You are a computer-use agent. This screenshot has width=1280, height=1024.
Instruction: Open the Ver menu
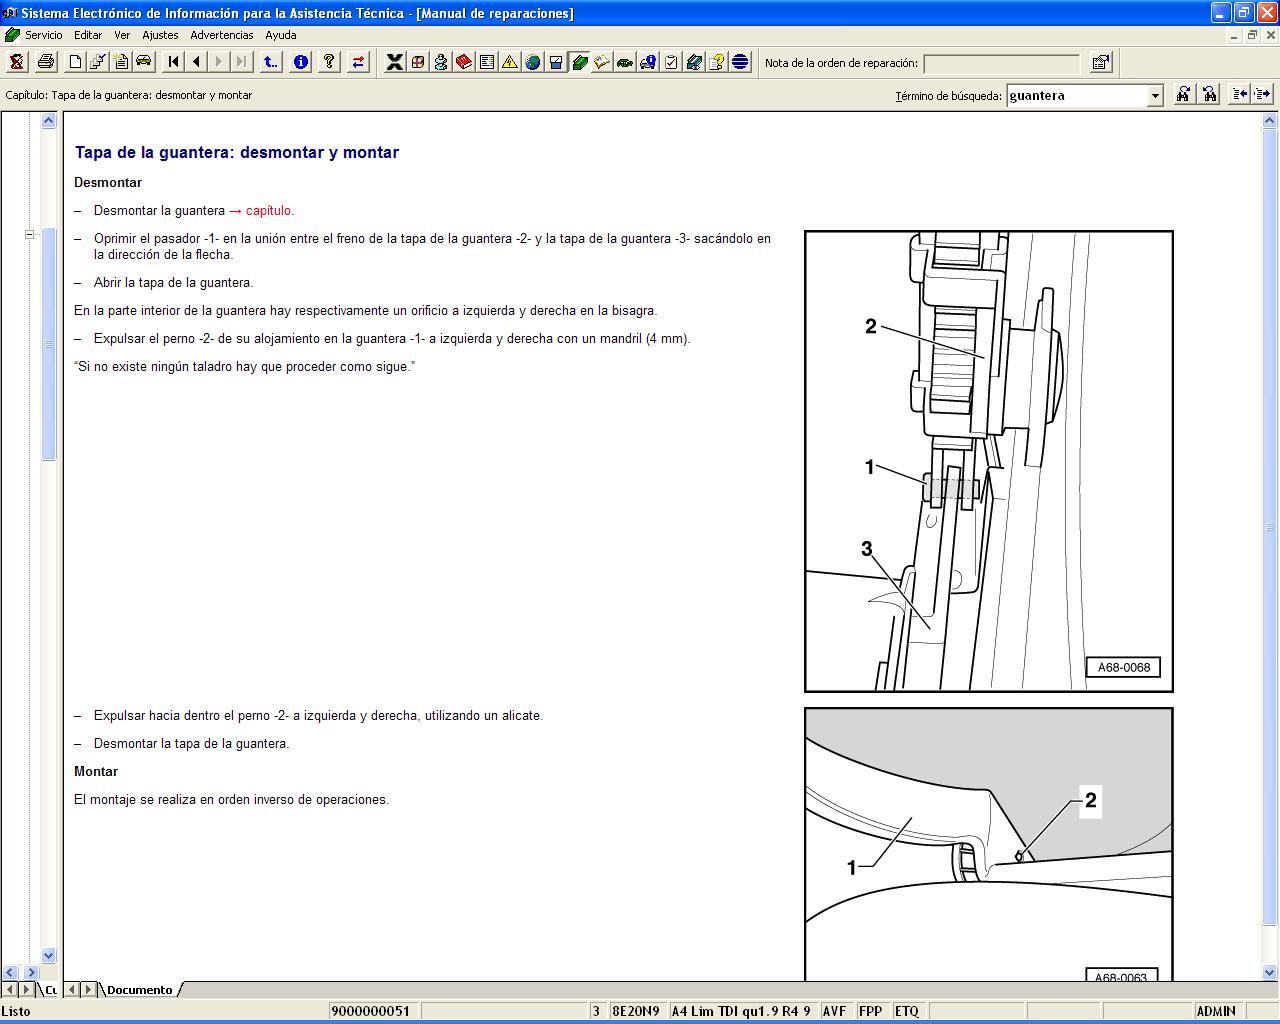point(122,35)
